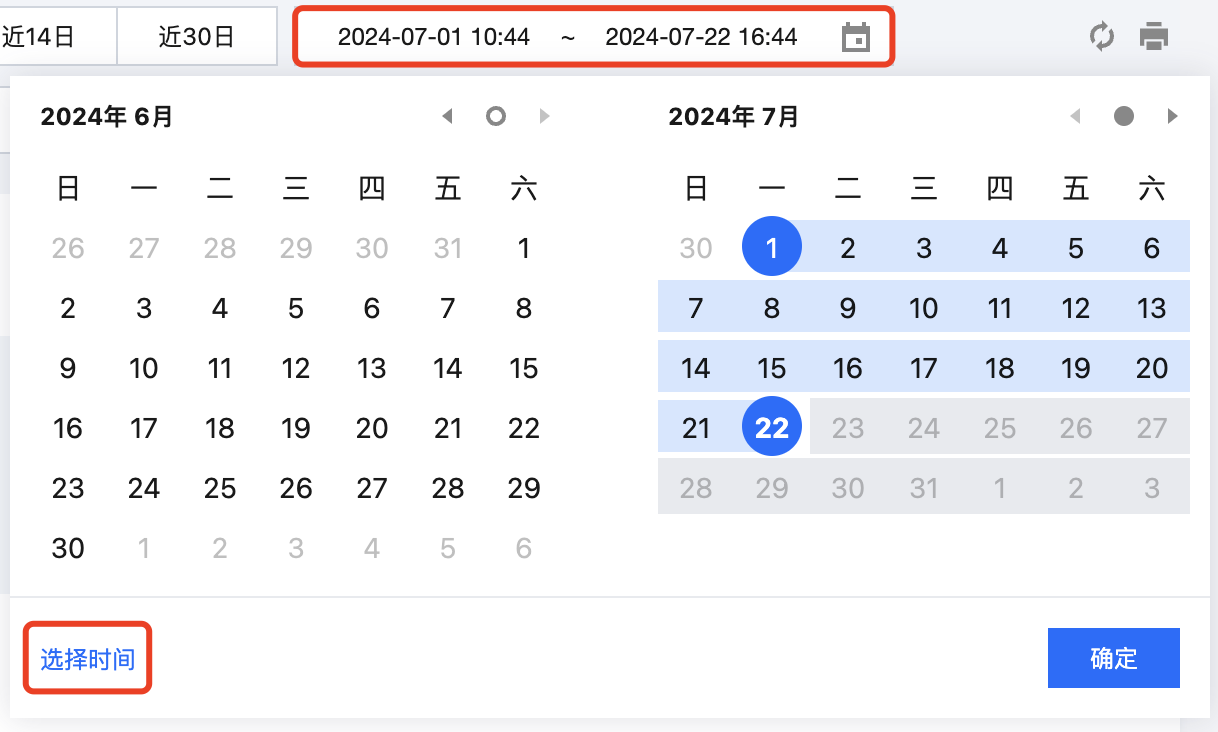Click the refresh icon

coord(1101,38)
